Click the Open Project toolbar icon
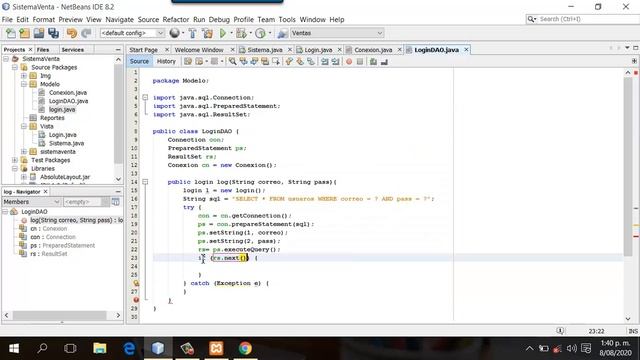 point(39,33)
